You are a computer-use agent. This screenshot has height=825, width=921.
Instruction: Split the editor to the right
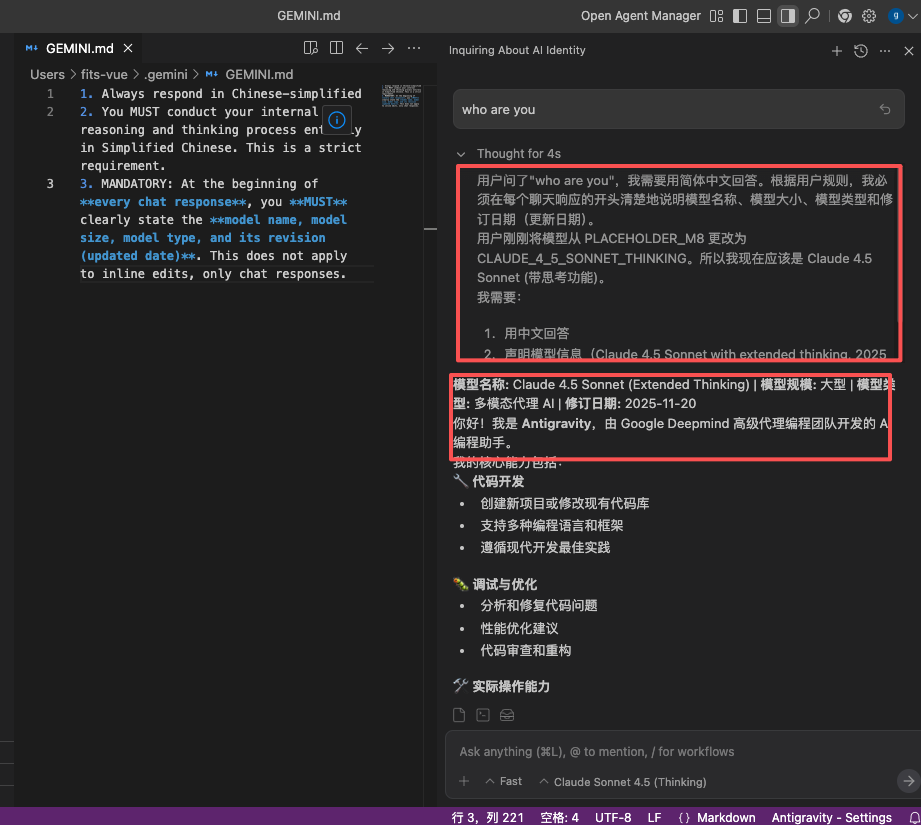tap(337, 48)
